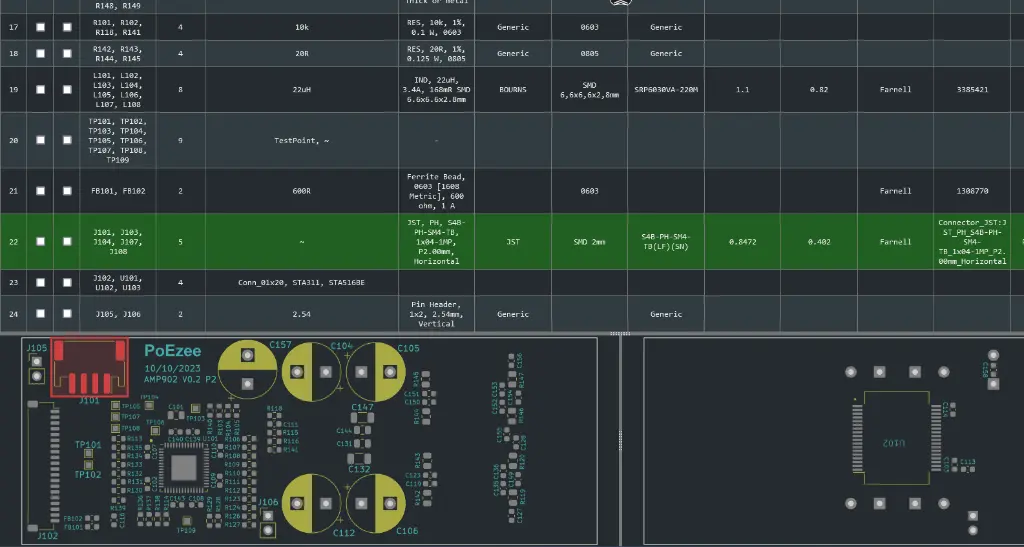Toggle the first checkbox in row 22
This screenshot has height=547, width=1024.
pyautogui.click(x=41, y=242)
